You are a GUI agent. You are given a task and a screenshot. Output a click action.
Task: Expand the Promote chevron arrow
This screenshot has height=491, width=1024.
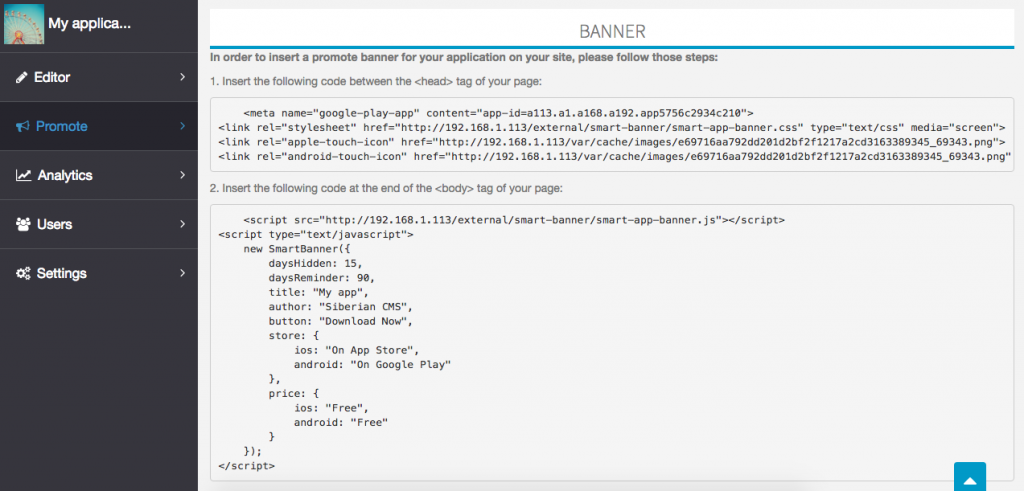click(182, 126)
